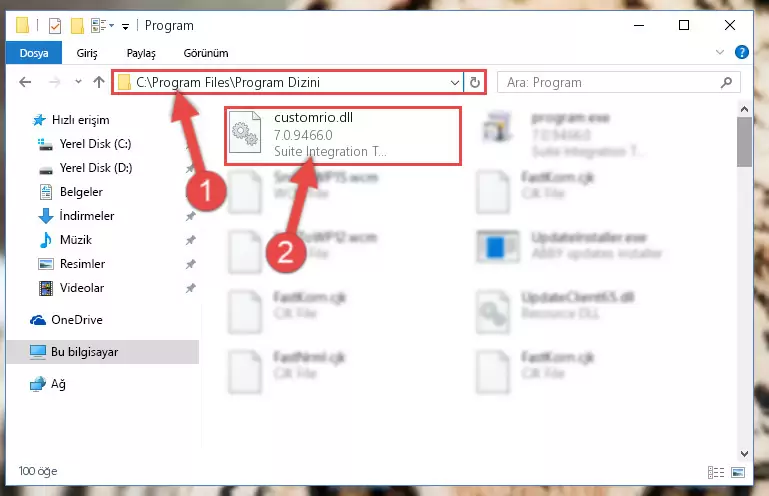Click the vertical scrollbar down arrow
The image size is (769, 496).
[744, 454]
